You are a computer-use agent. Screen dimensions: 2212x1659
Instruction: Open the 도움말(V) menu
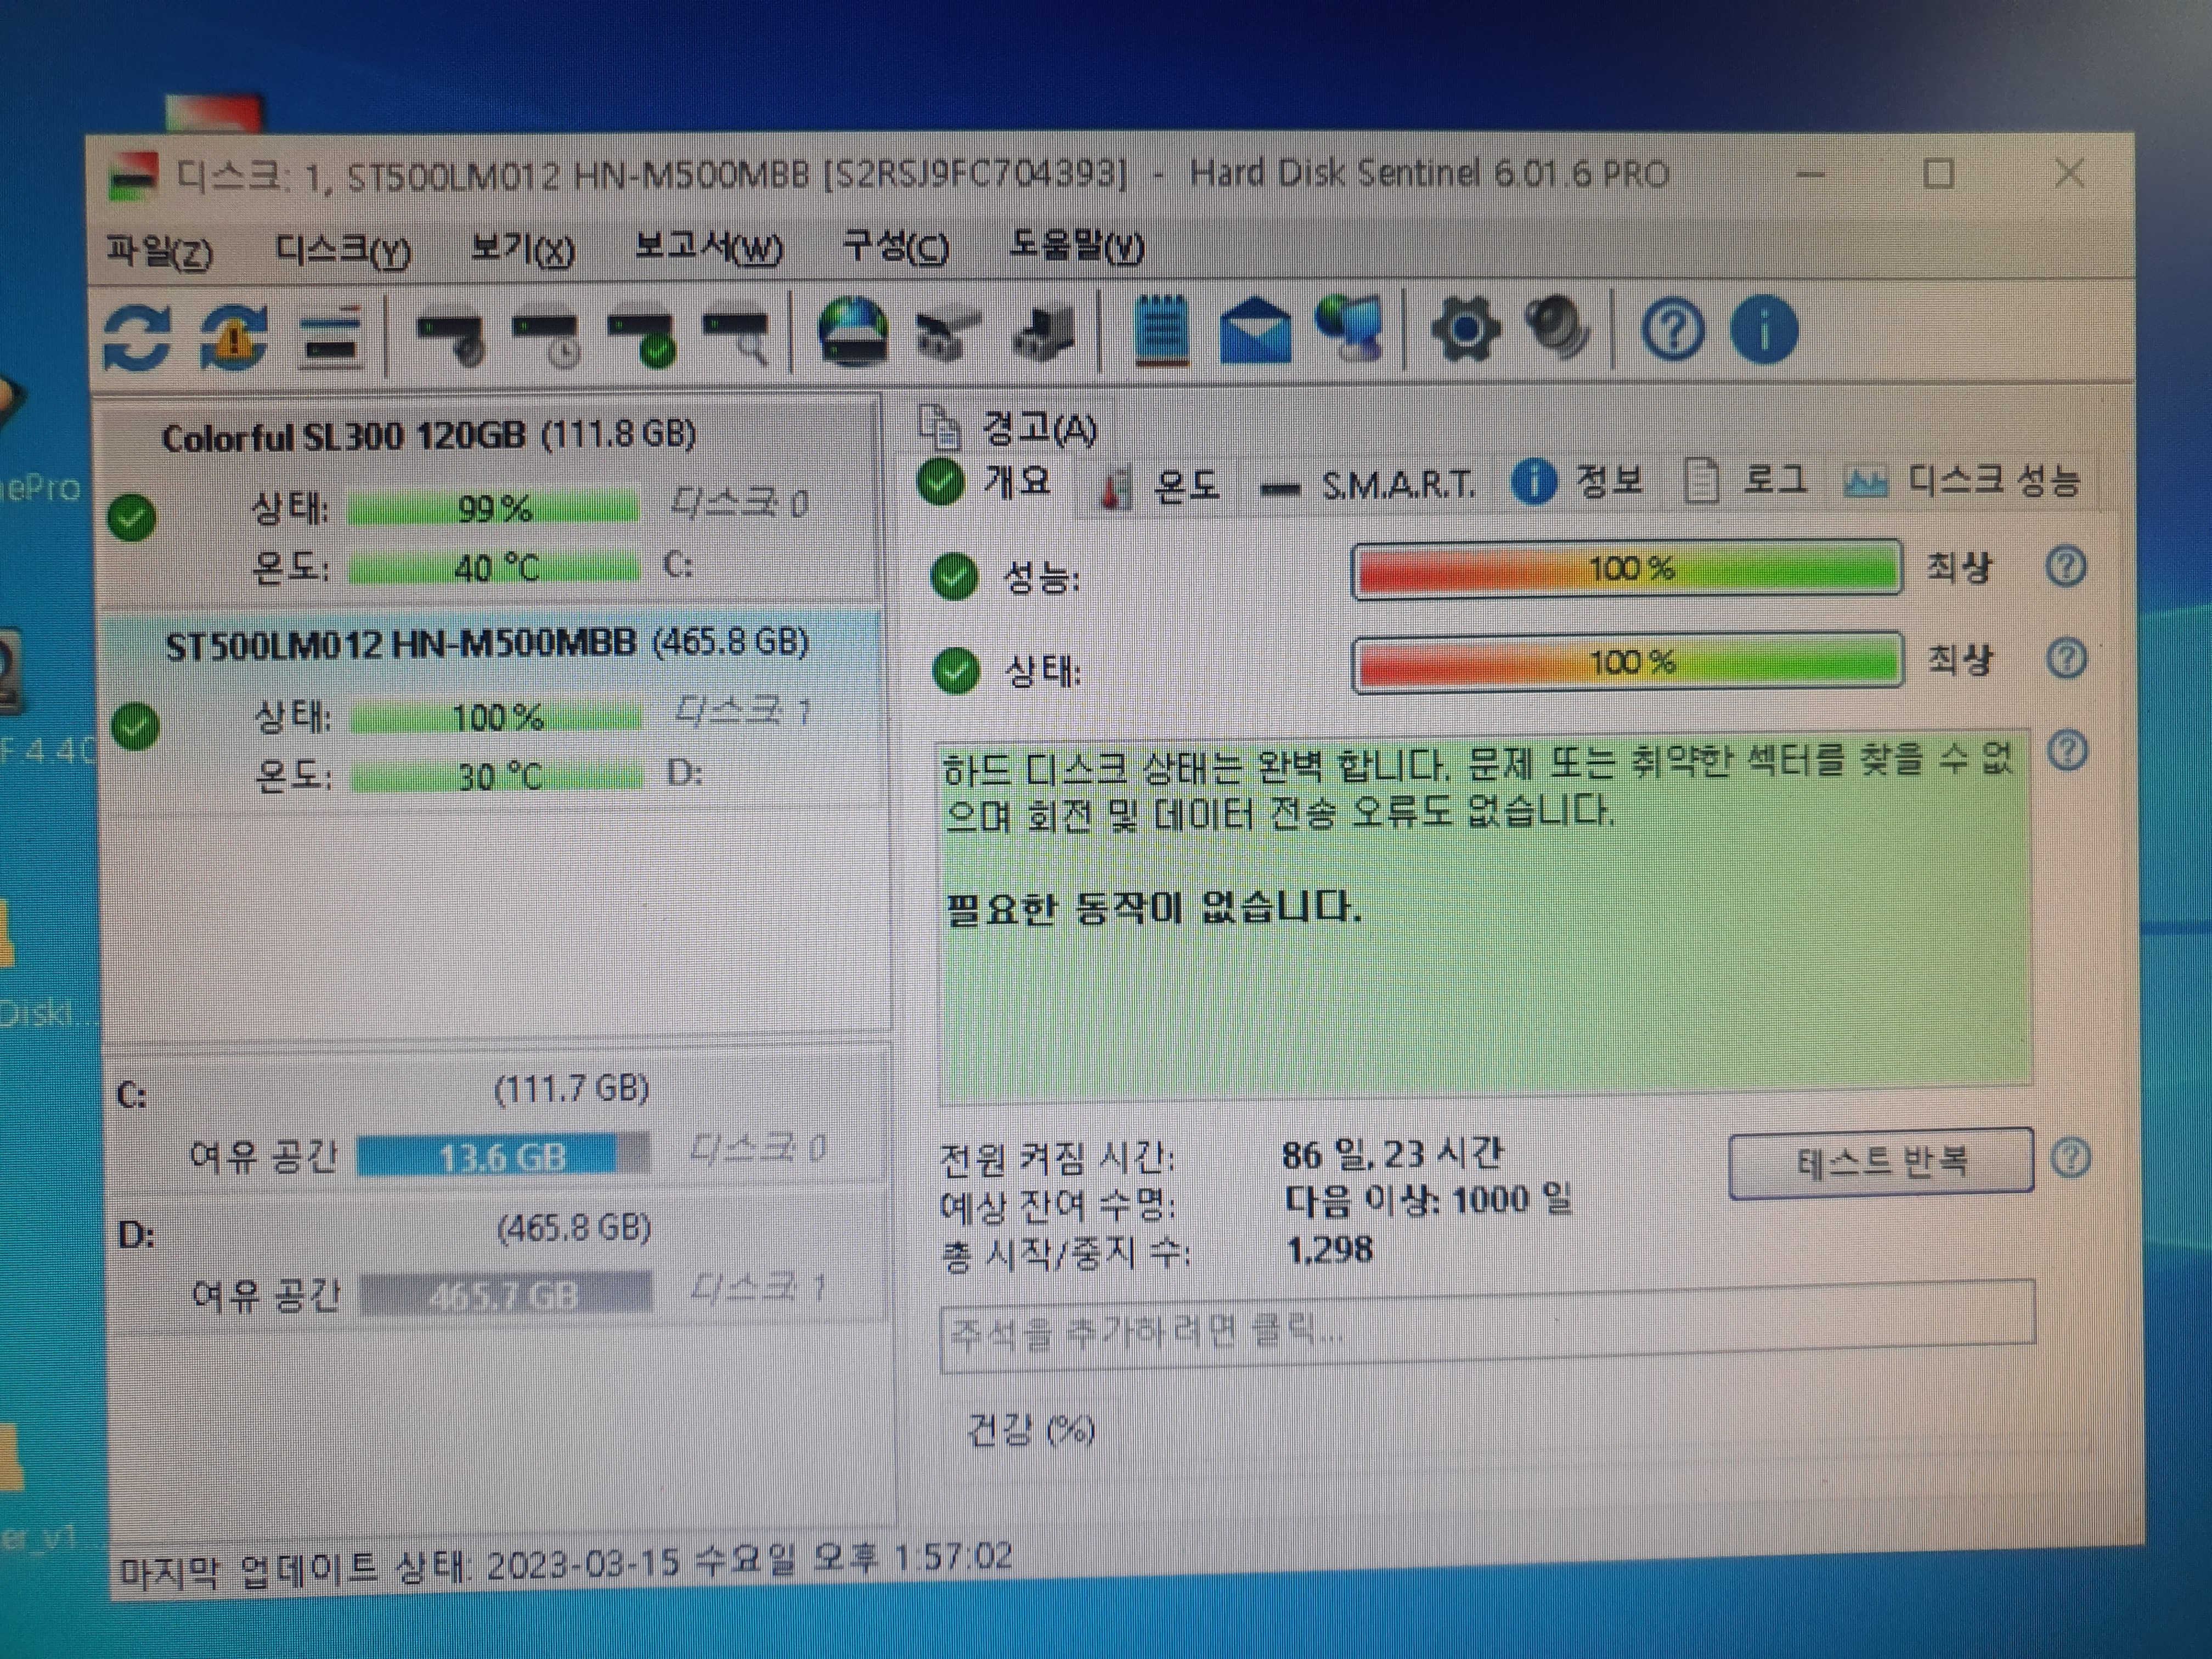[1076, 245]
